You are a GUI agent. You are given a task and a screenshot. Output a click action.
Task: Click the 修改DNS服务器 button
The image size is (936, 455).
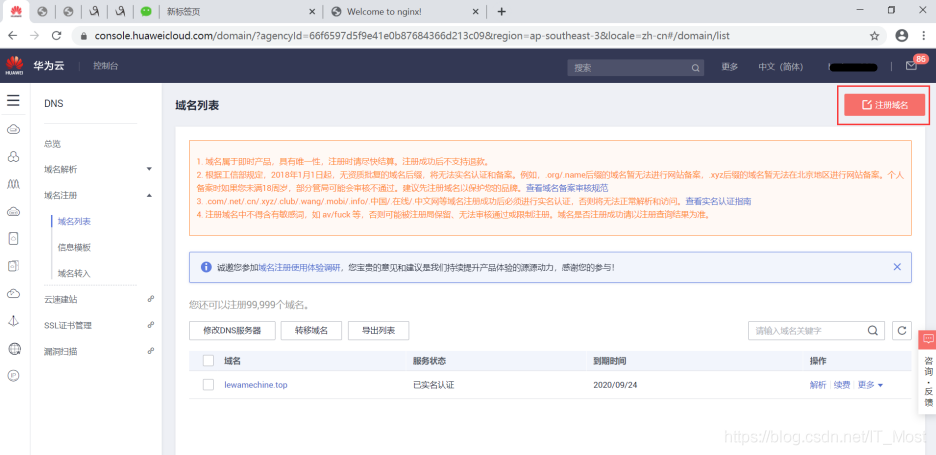[x=232, y=330]
